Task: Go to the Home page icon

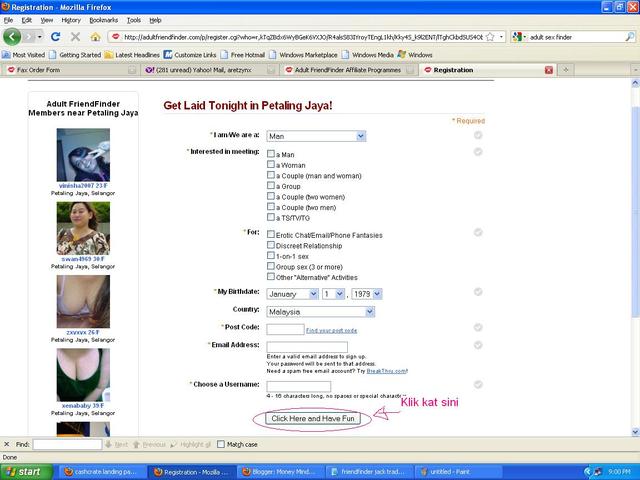Action: tap(96, 37)
